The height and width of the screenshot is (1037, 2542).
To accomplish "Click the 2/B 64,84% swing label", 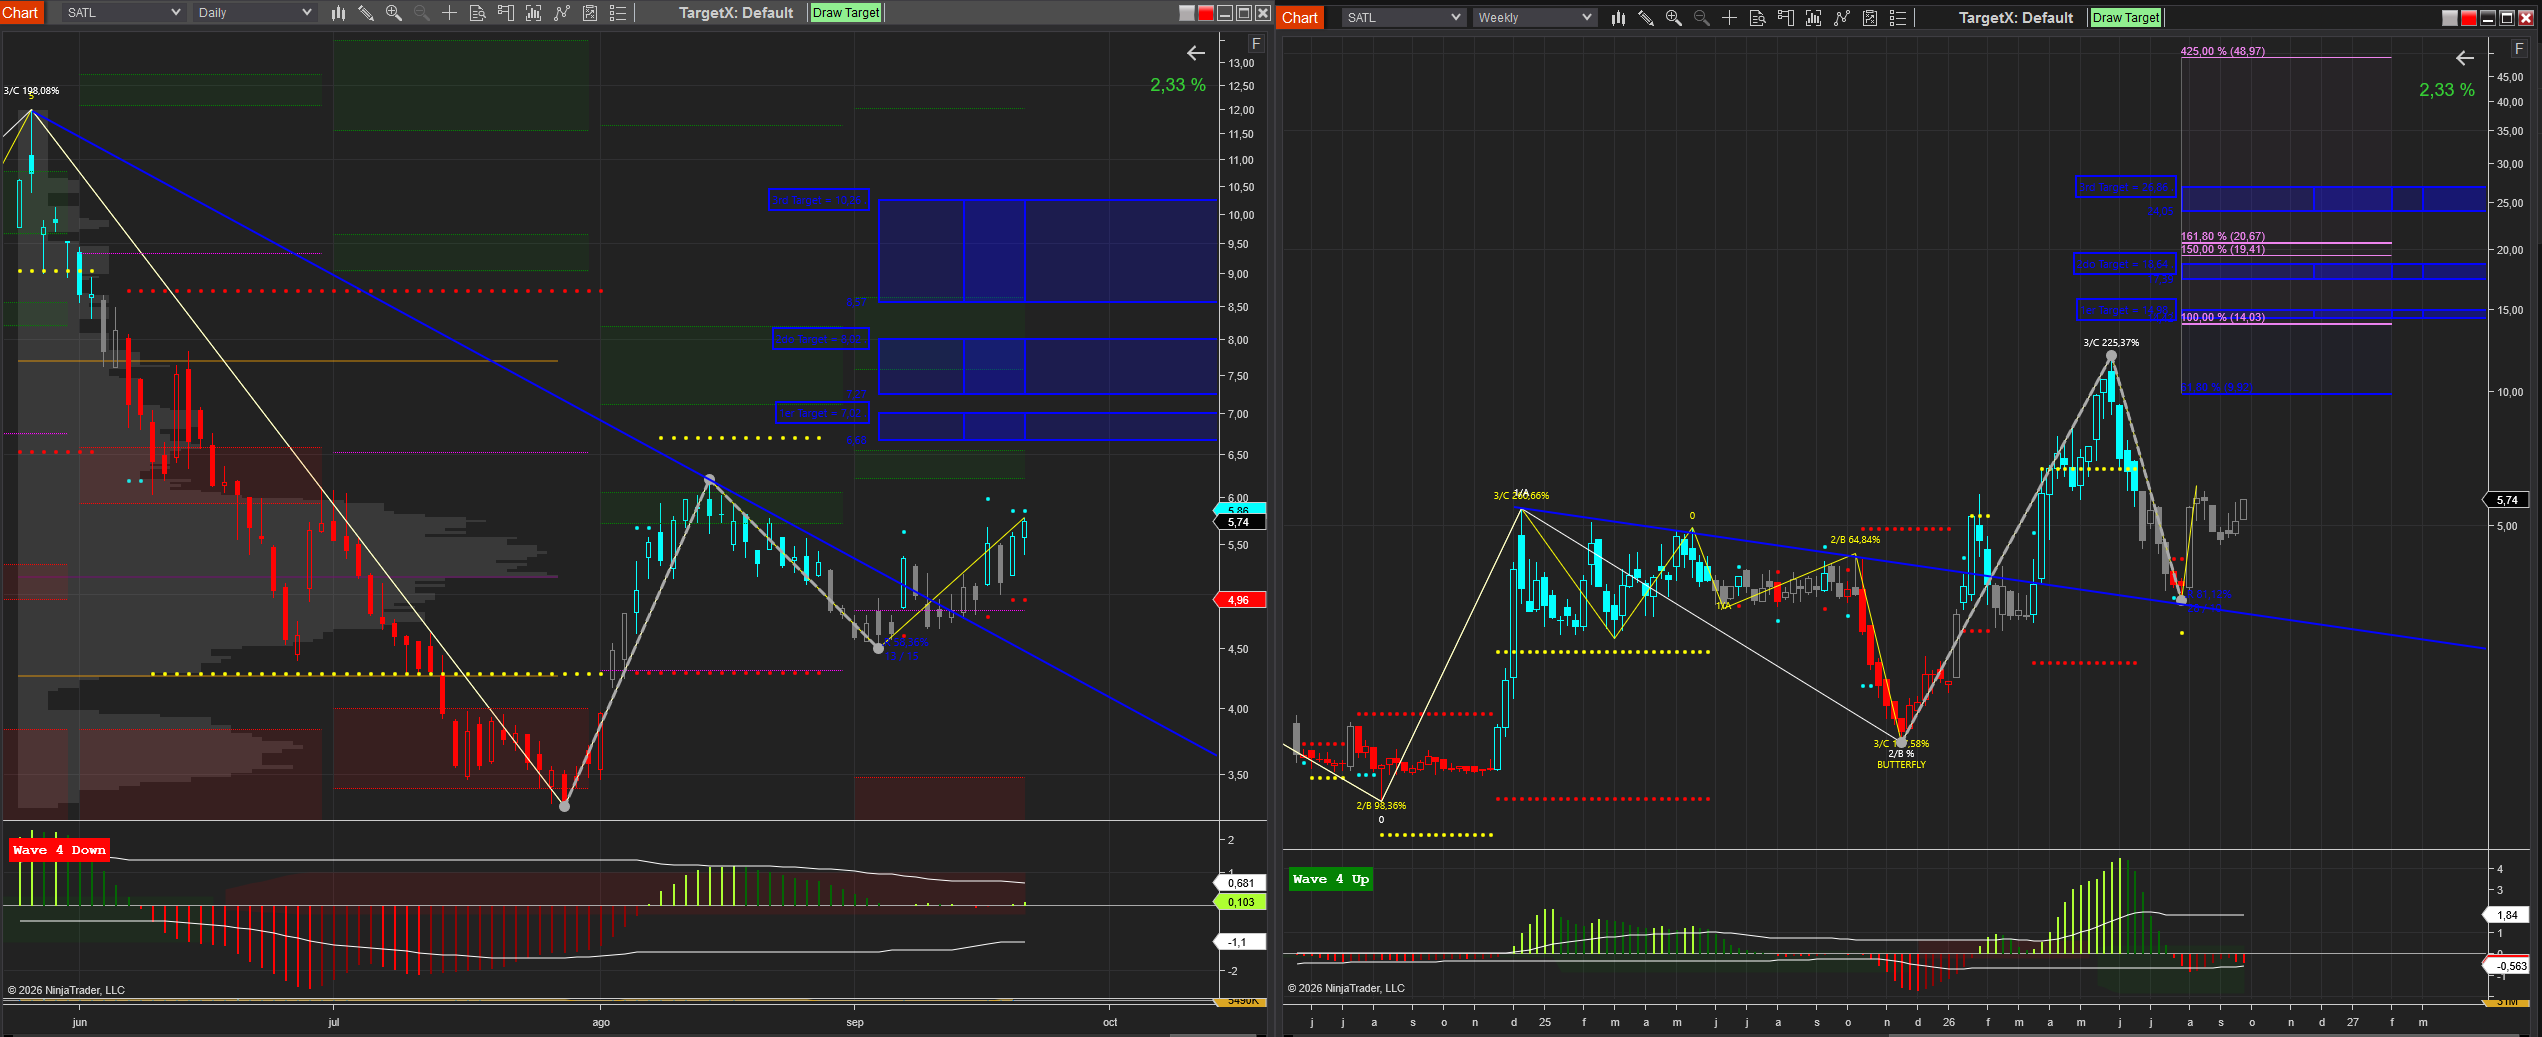I will pyautogui.click(x=1855, y=540).
